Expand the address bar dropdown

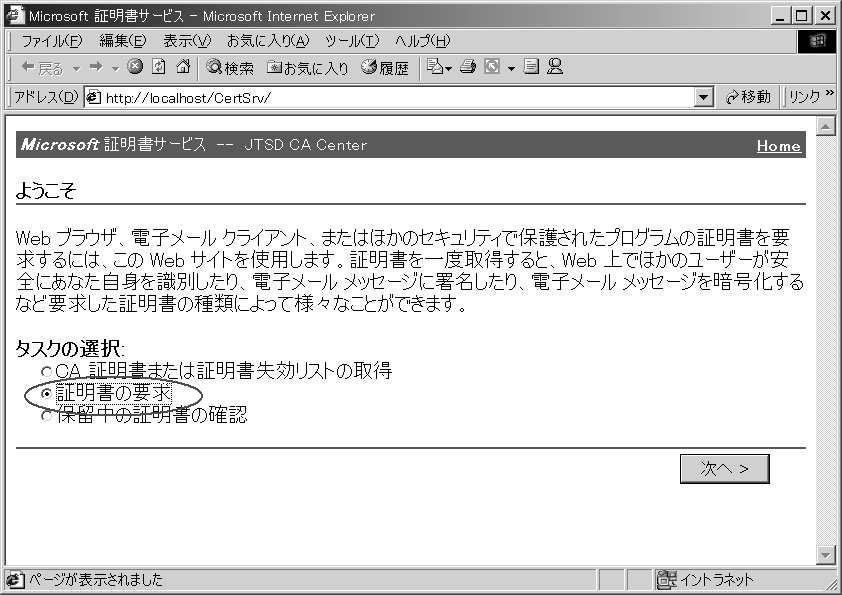pyautogui.click(x=703, y=98)
